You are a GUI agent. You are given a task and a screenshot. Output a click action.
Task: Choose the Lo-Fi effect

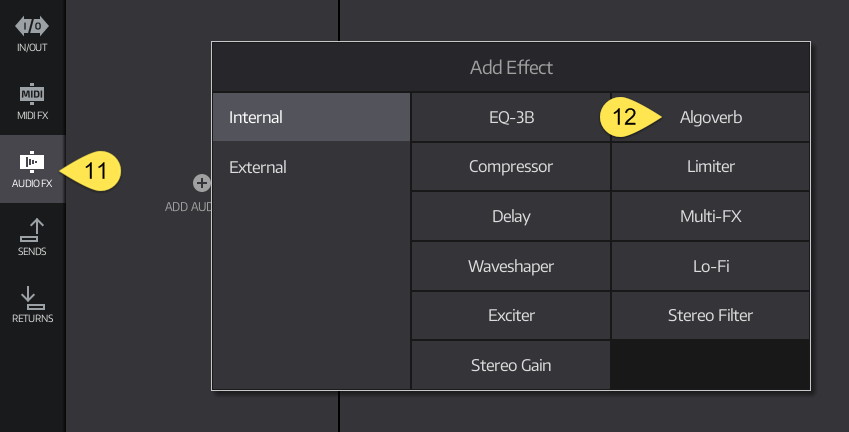tap(710, 266)
